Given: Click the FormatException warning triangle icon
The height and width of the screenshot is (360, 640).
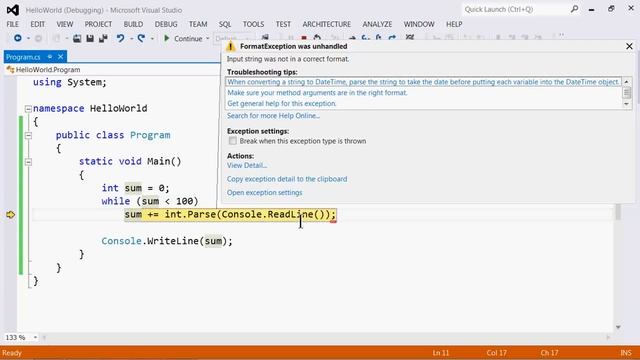Looking at the screenshot, I should [x=231, y=46].
